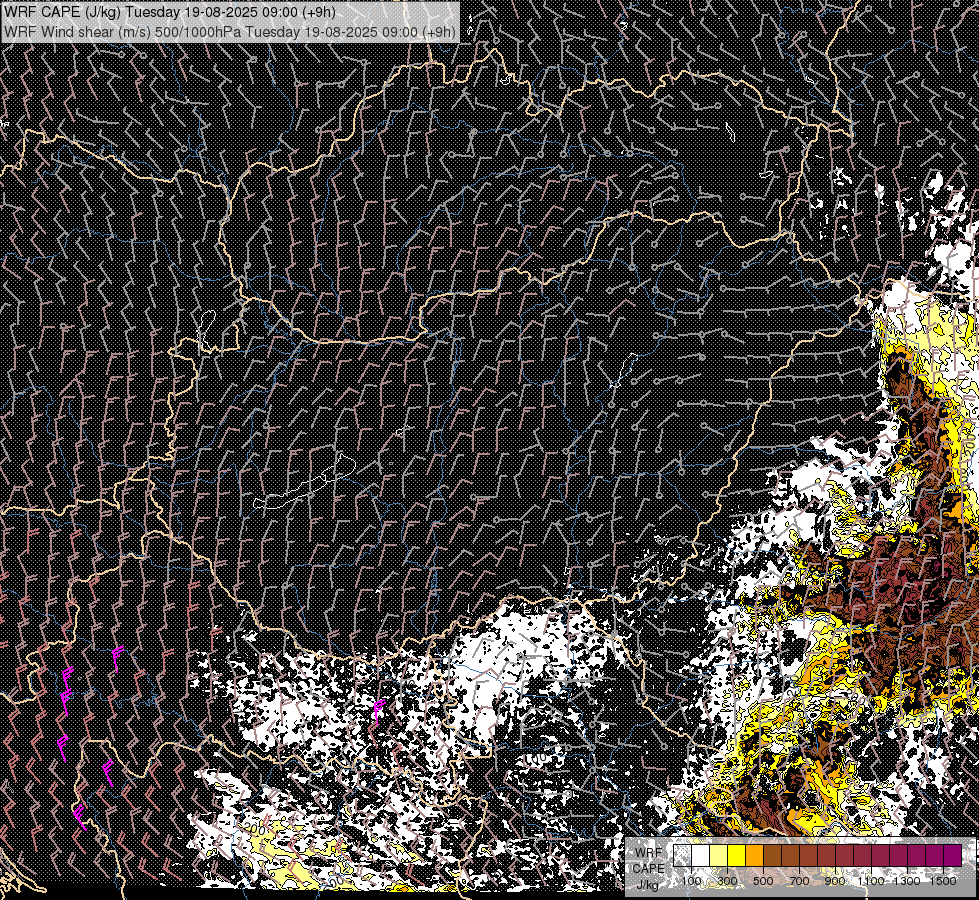Click the Lake Balaton outline on the map
The image size is (979, 900).
coord(305,482)
